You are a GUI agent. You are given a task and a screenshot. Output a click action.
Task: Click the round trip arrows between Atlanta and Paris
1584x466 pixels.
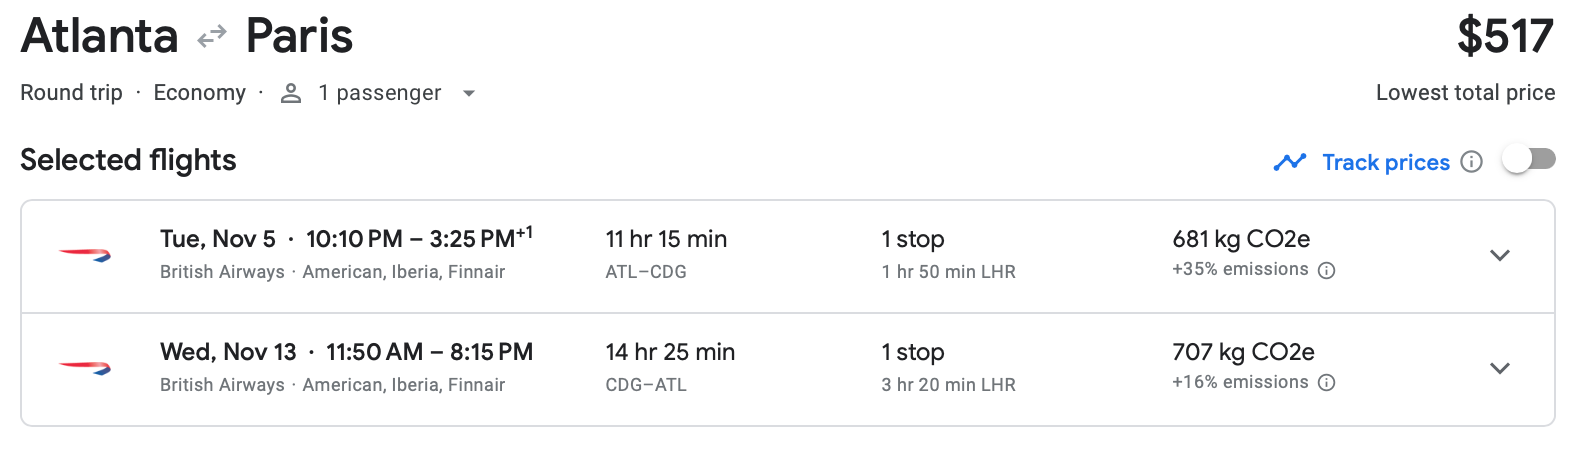click(x=212, y=38)
